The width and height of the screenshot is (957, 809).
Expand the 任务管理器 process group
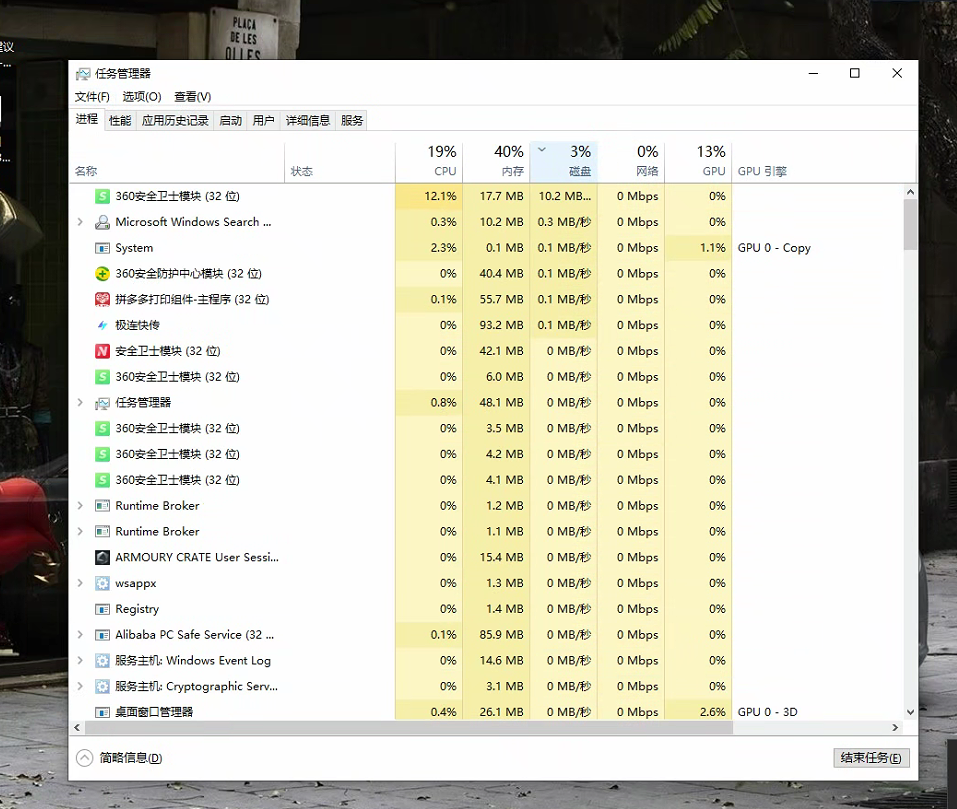coord(80,402)
